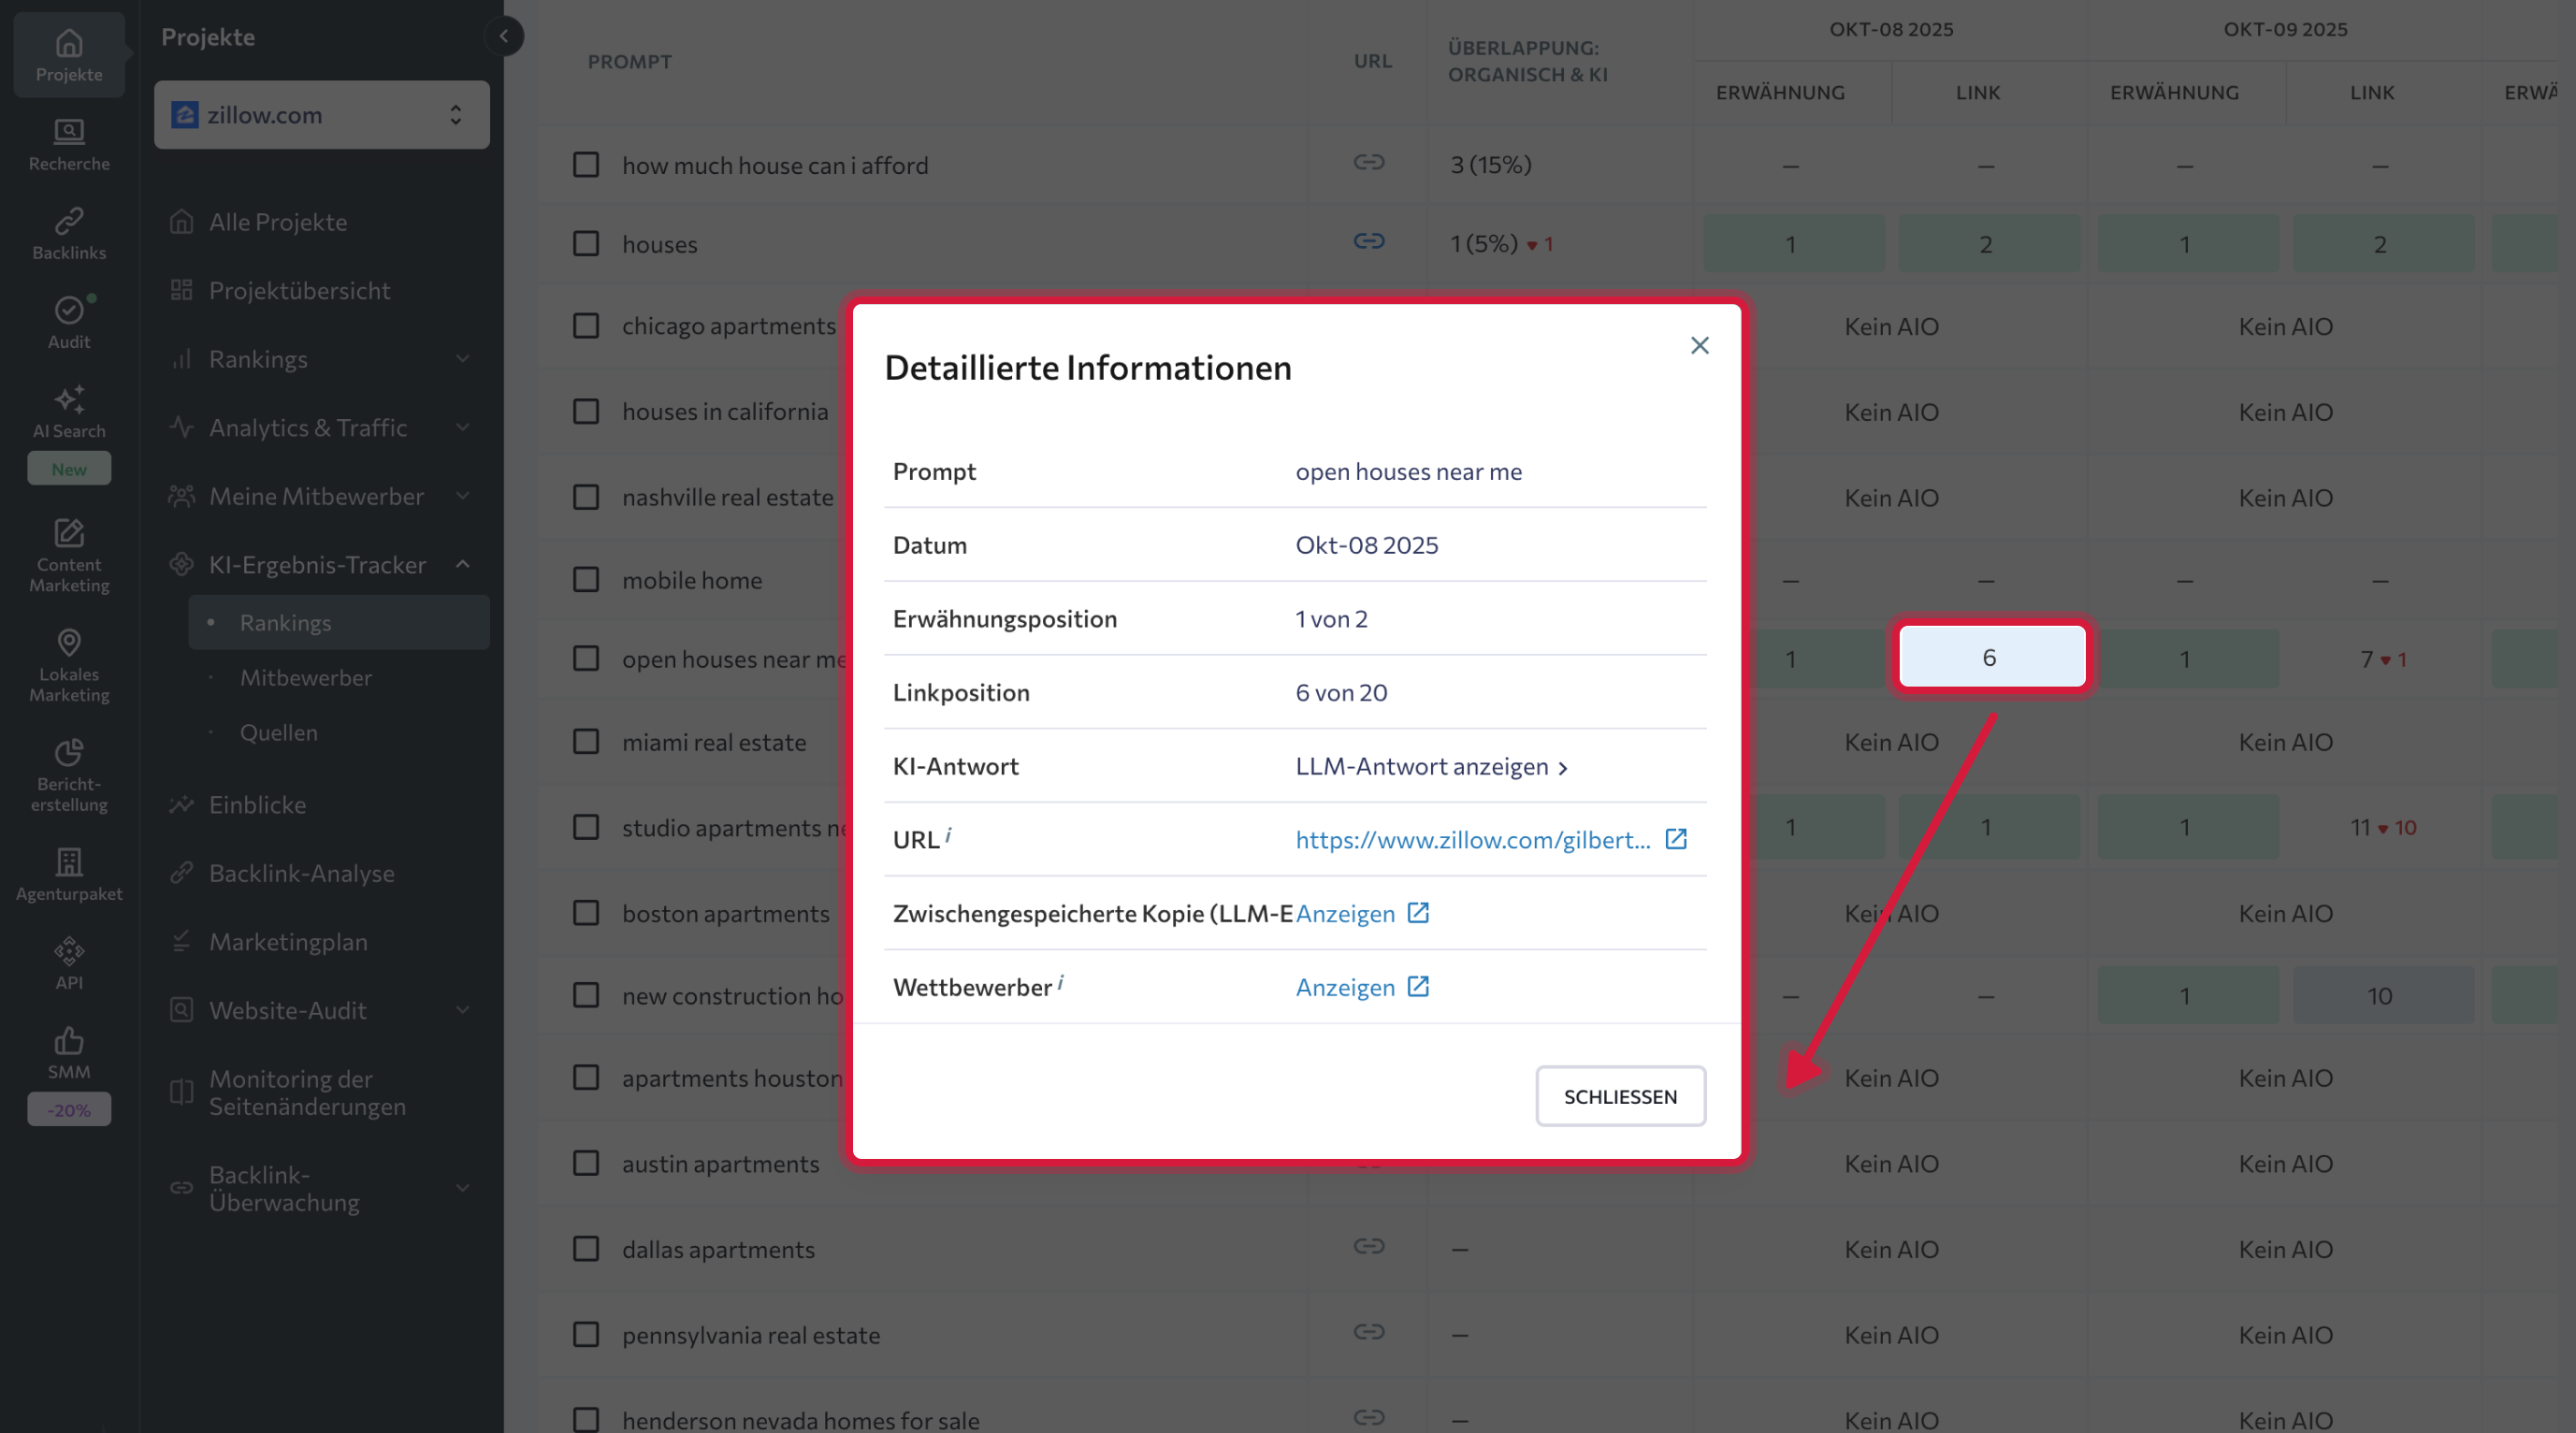Open Quellen submenu item

click(x=278, y=733)
